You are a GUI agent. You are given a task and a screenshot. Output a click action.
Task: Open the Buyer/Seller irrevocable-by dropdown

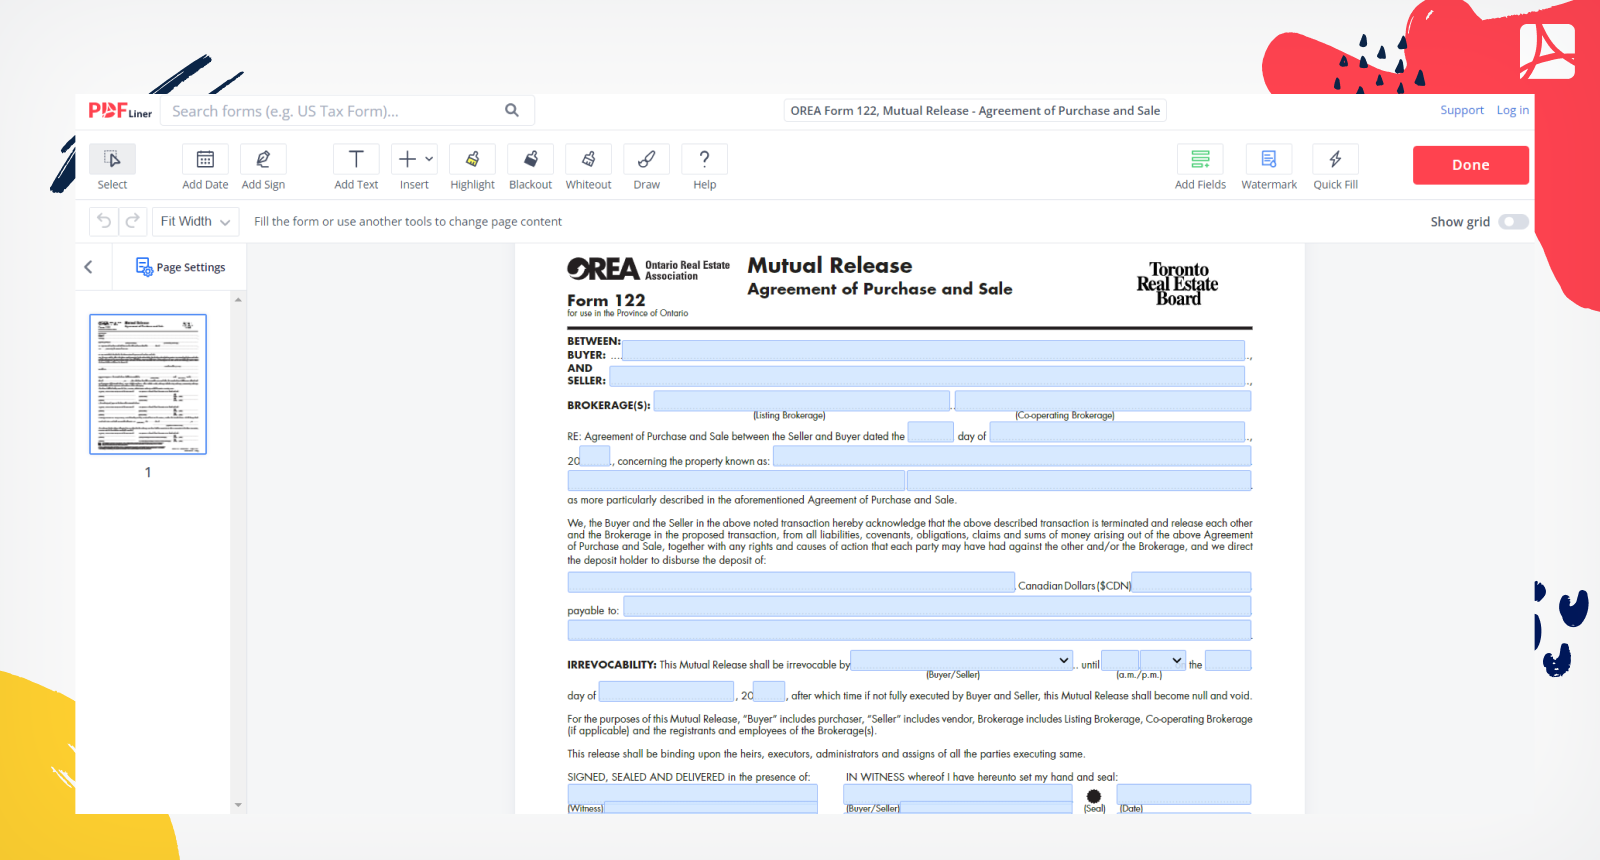pos(962,661)
